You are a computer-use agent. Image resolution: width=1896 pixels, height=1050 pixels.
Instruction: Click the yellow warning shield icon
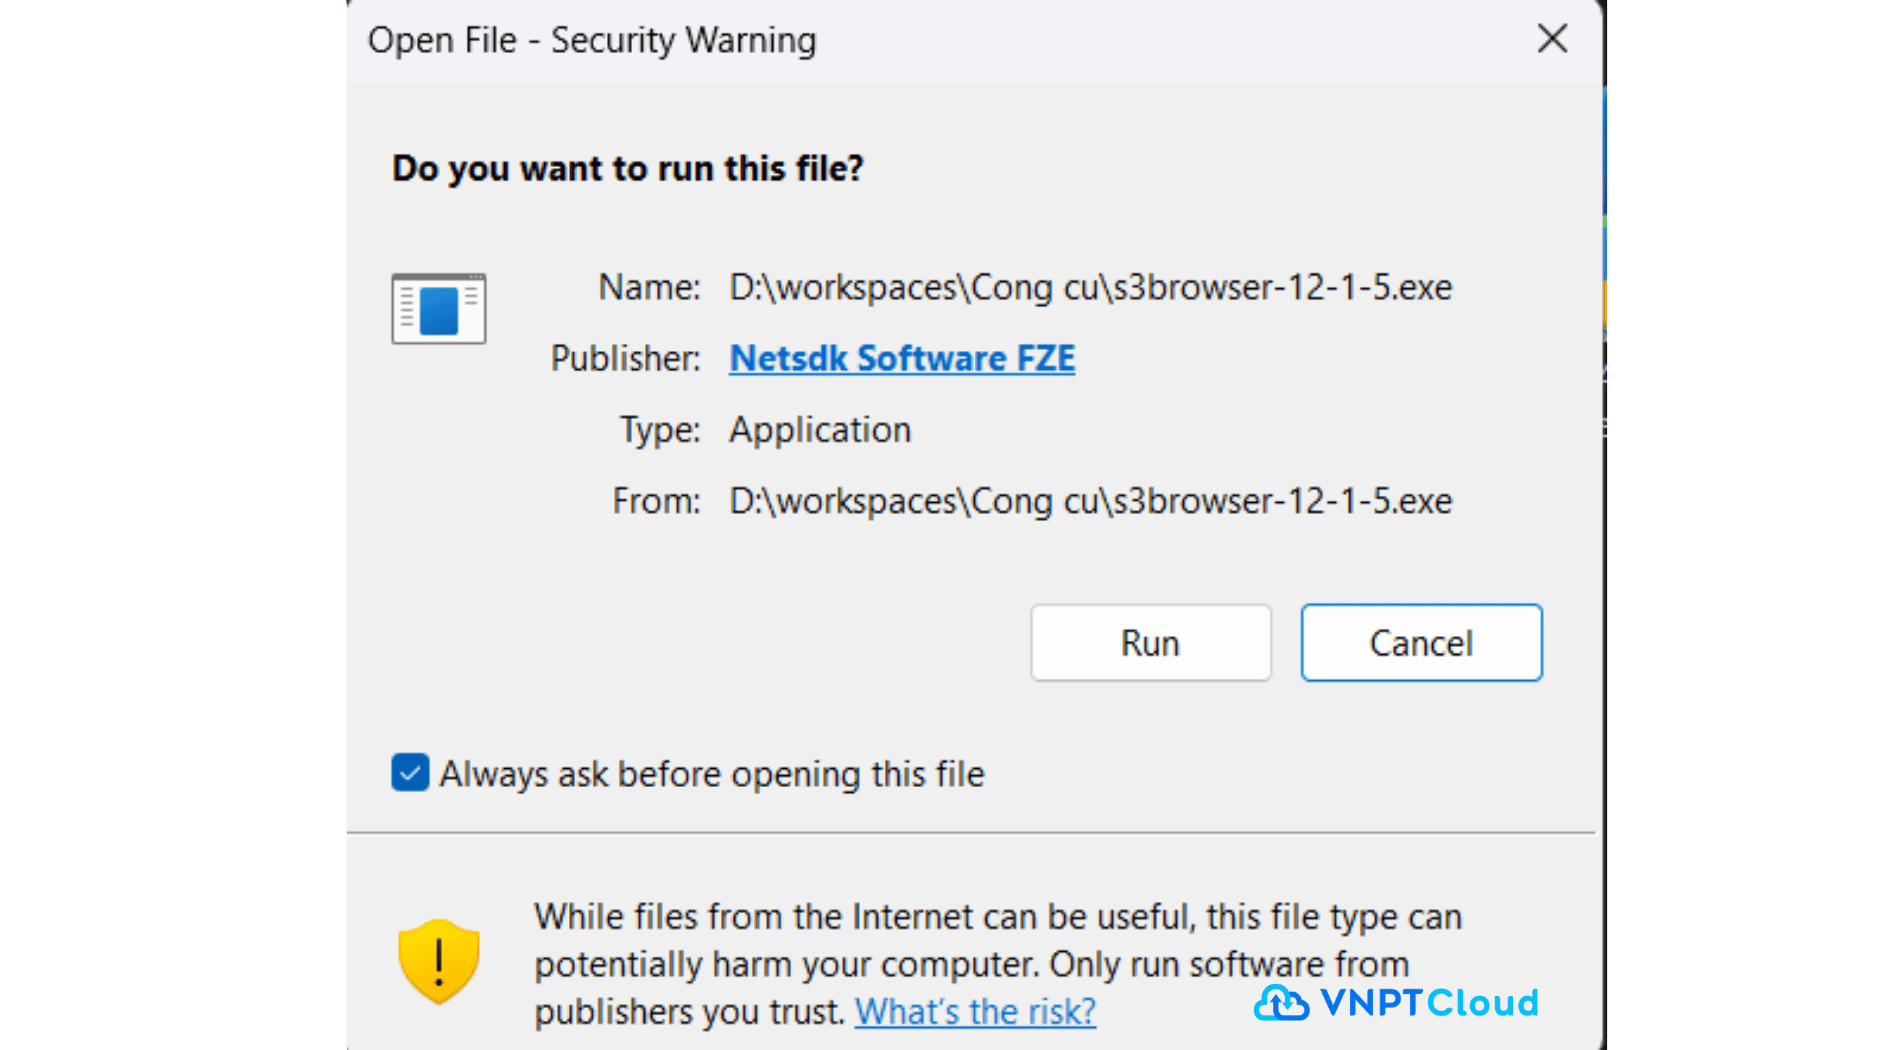(x=438, y=961)
